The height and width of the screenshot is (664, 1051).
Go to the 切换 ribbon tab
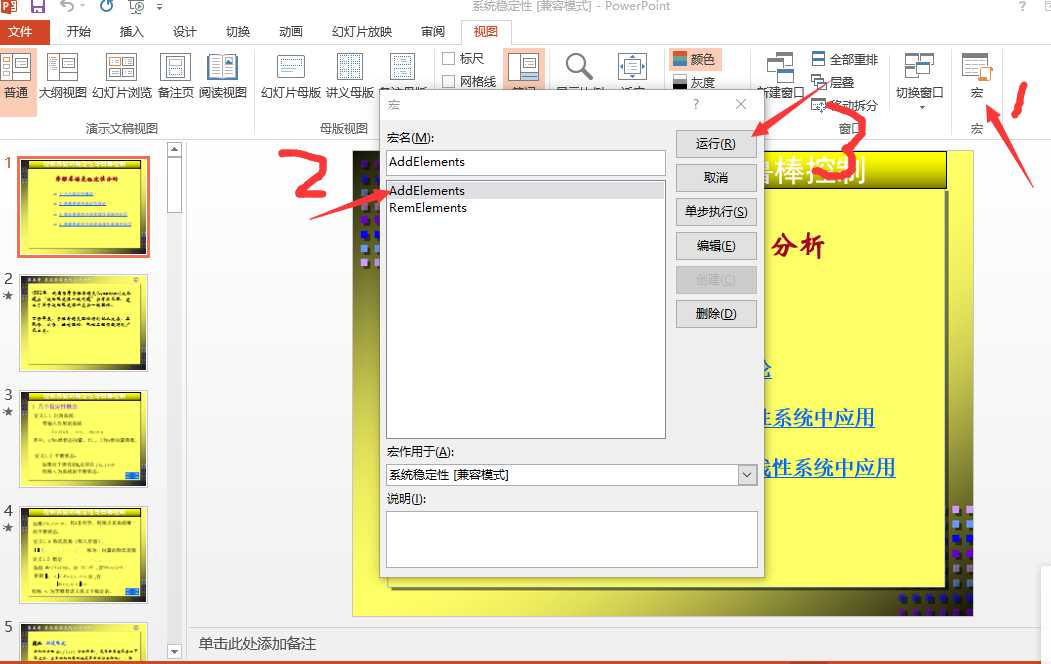pyautogui.click(x=238, y=31)
